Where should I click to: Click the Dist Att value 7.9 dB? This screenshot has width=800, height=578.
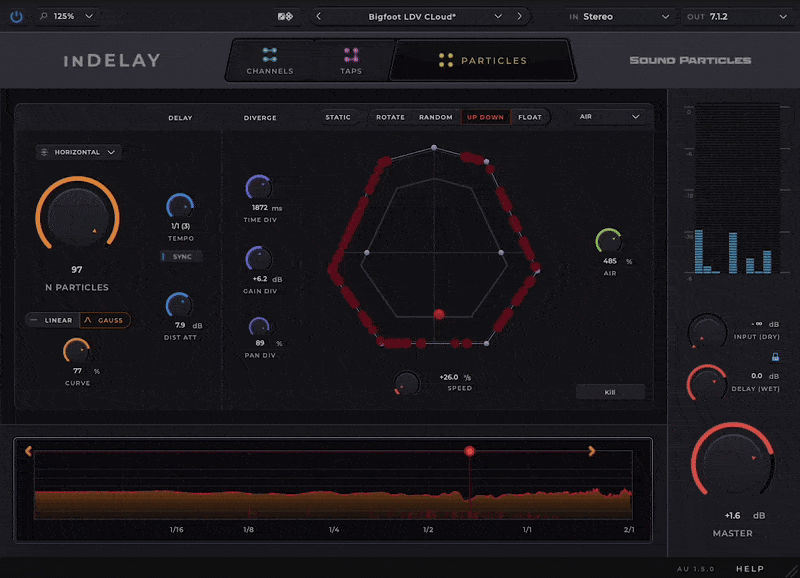[x=188, y=325]
